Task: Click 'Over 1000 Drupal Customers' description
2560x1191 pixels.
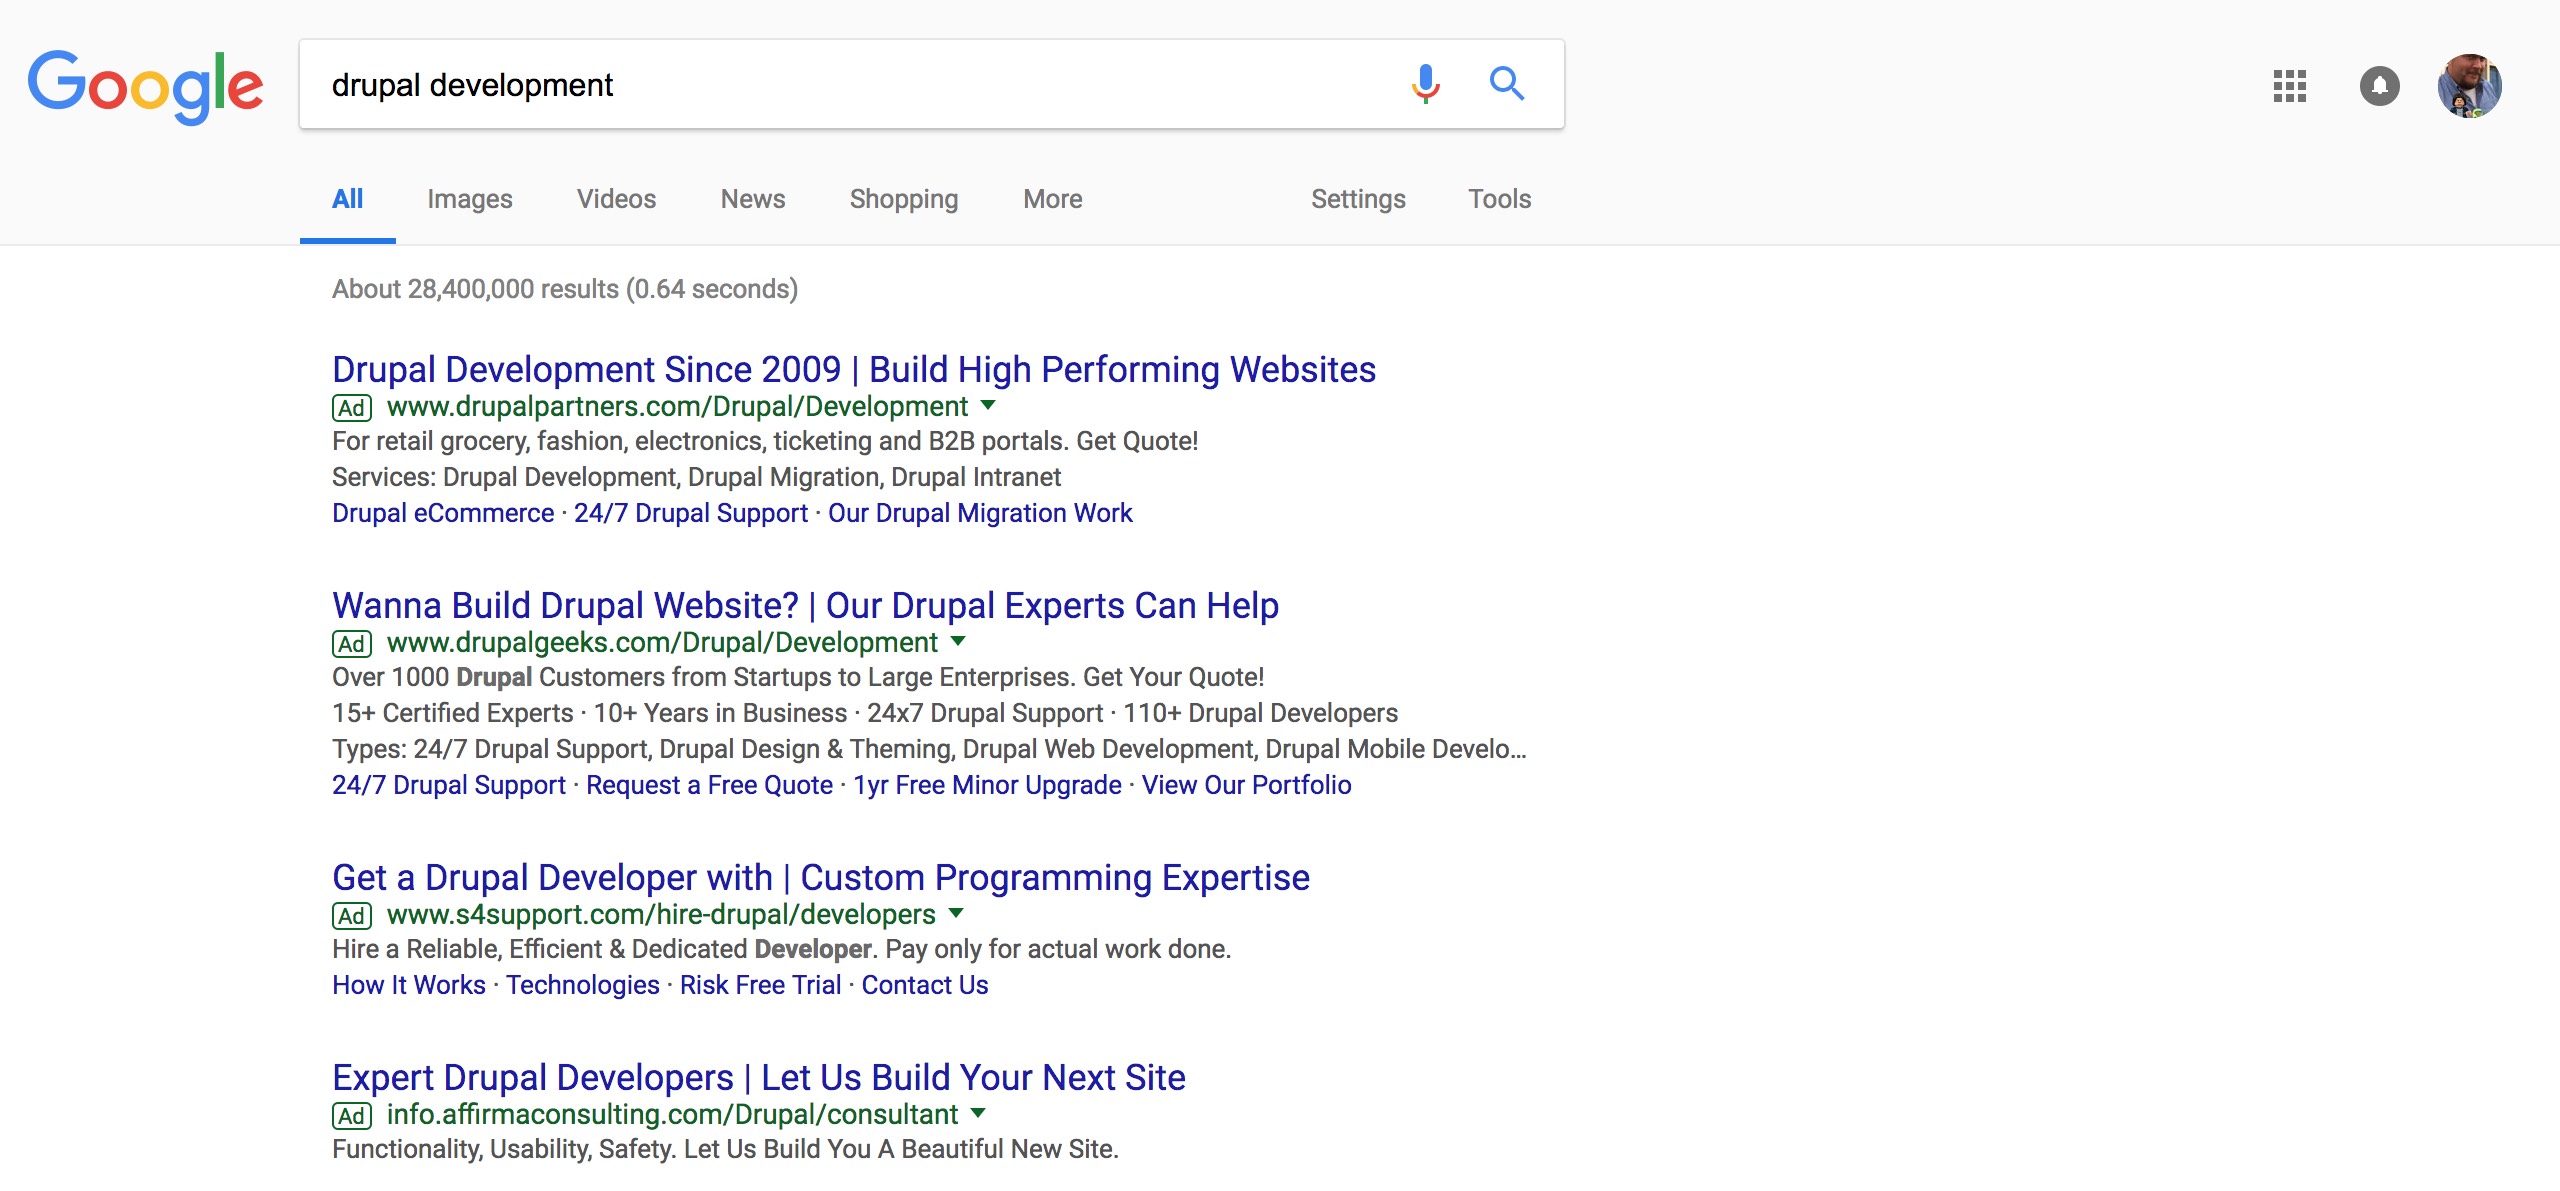Action: (798, 677)
